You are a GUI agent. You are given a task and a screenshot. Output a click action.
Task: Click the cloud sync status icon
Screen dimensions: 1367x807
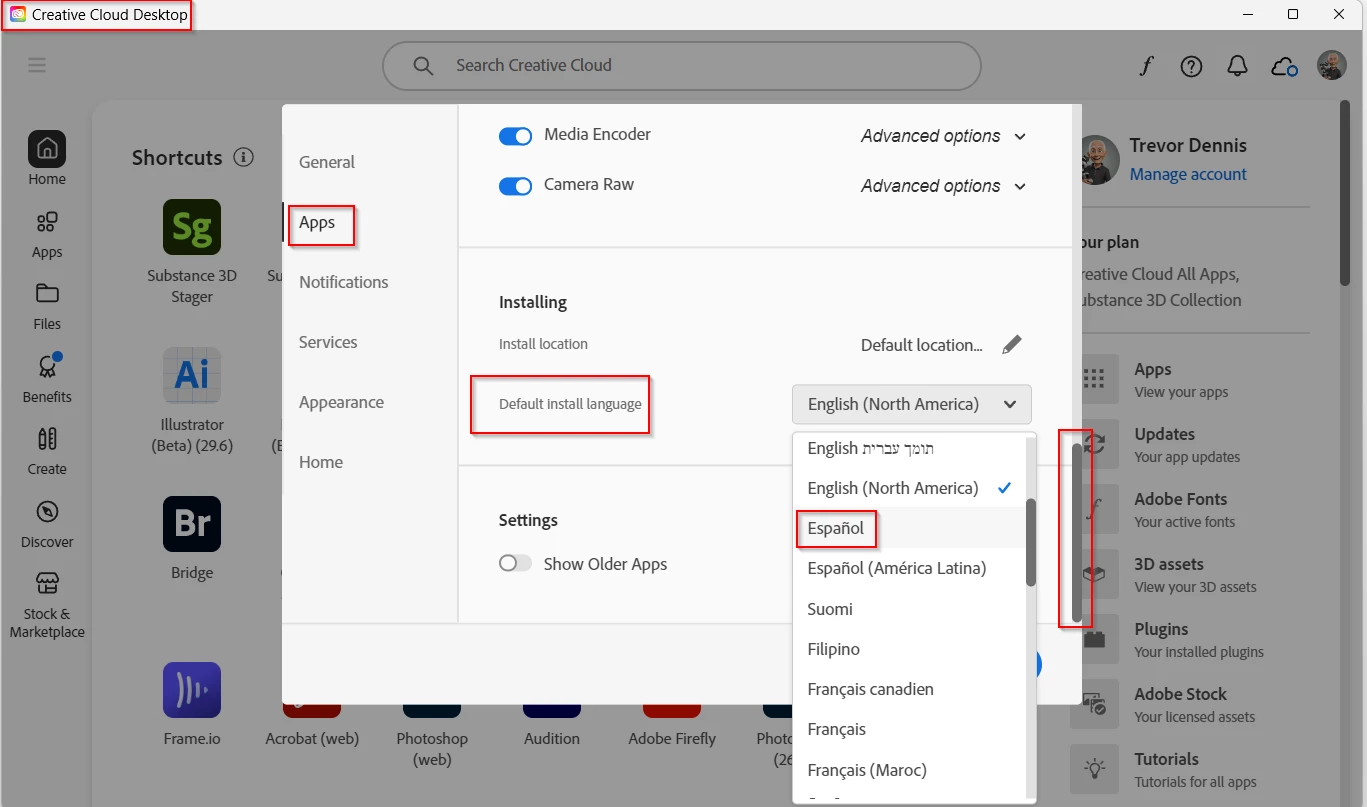1284,67
